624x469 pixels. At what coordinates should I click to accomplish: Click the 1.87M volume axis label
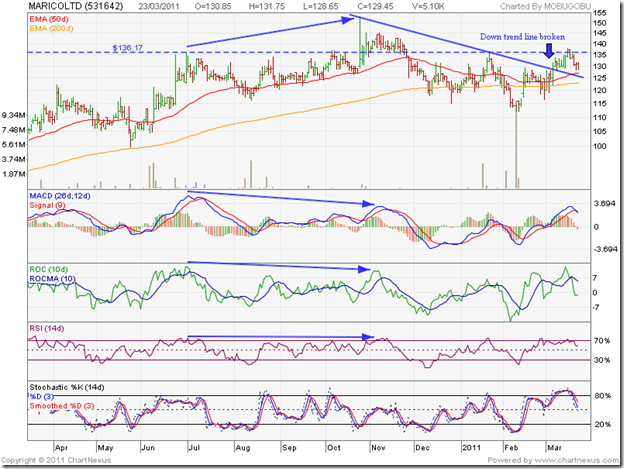[14, 174]
